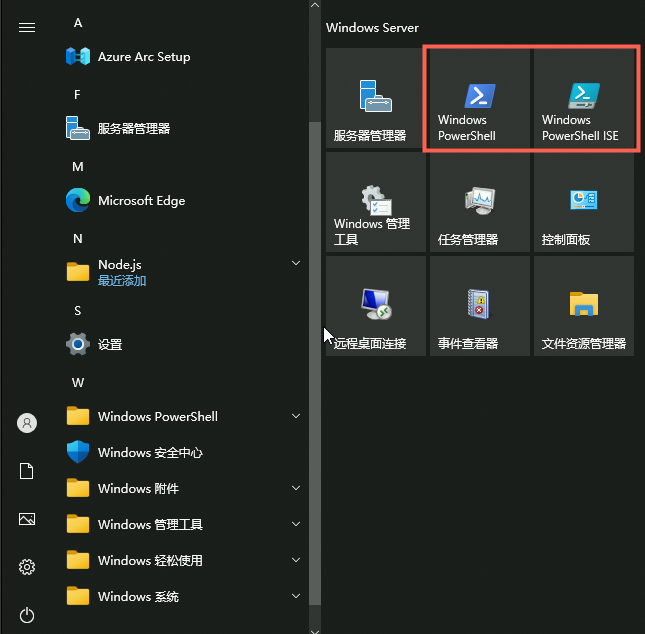This screenshot has height=634, width=645.
Task: Expand the Windows 附件 chevron
Action: pos(296,488)
